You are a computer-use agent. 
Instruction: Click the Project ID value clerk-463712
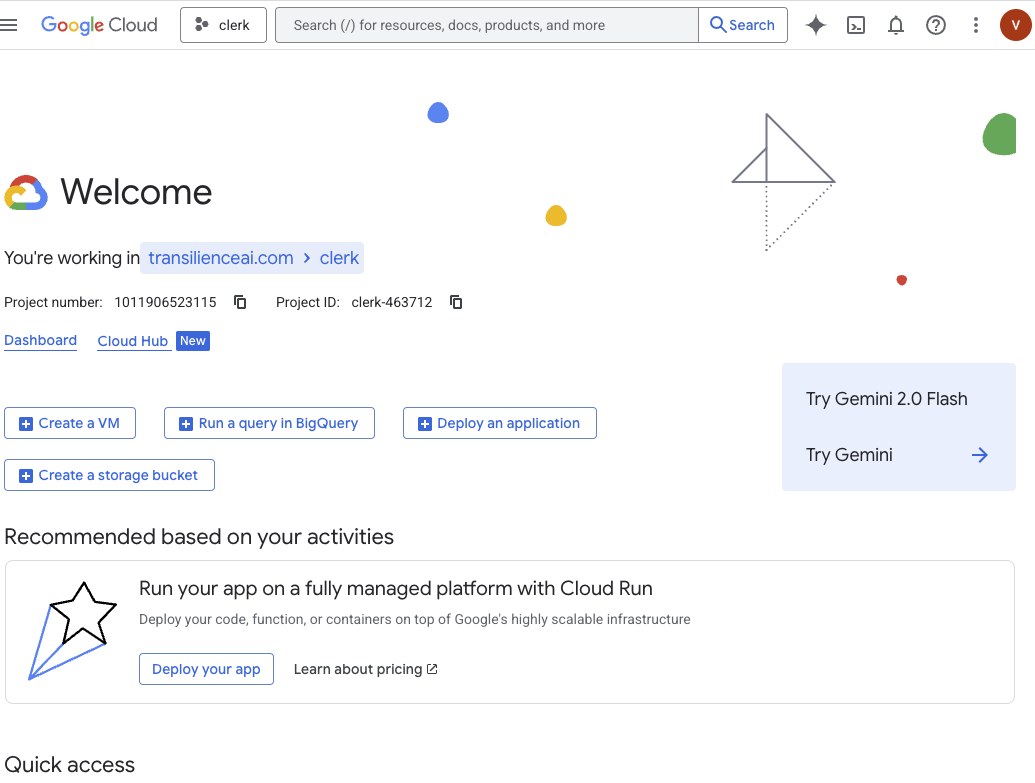391,302
